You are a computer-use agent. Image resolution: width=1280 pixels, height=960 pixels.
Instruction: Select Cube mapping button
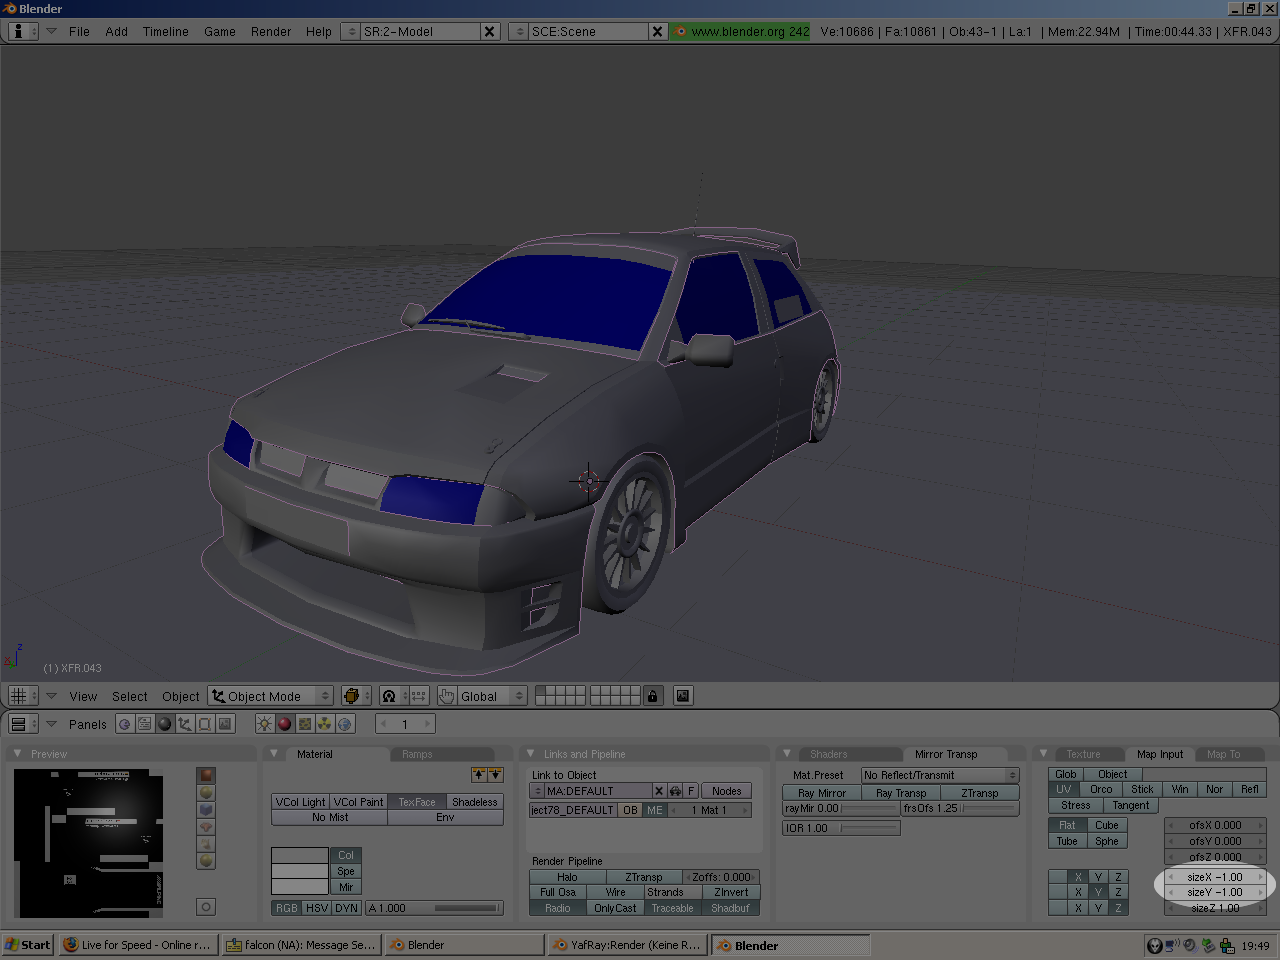[1107, 825]
